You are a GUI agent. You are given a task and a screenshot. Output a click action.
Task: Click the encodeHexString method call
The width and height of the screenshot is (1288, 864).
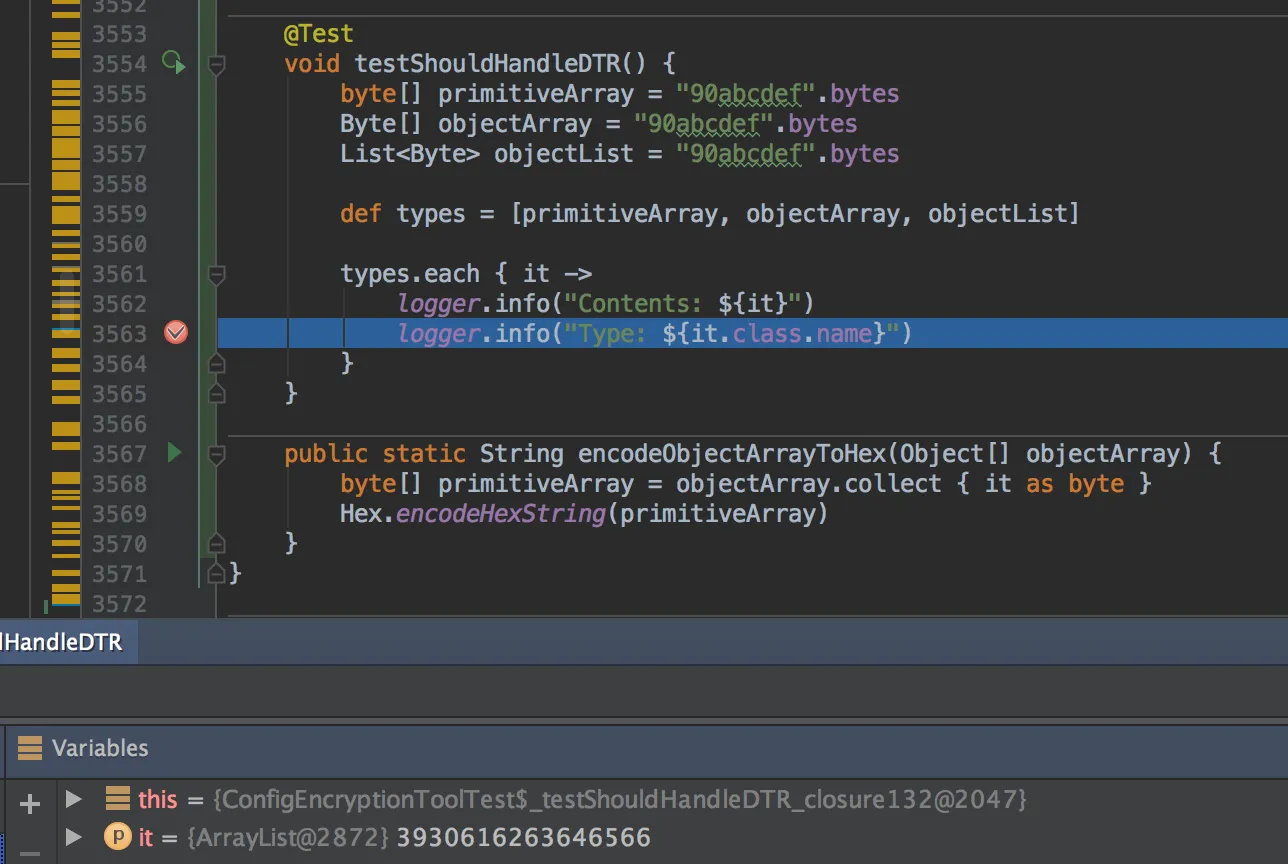click(501, 514)
